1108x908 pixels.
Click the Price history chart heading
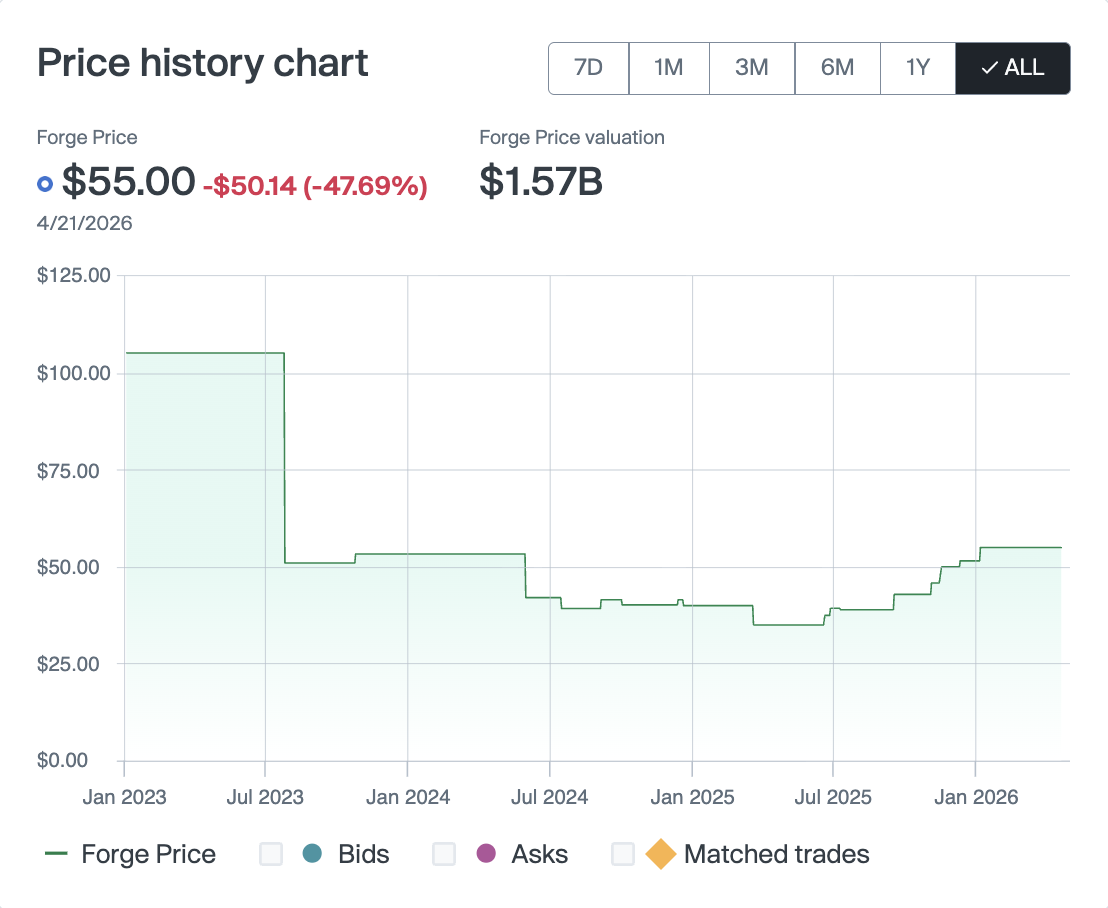click(203, 63)
